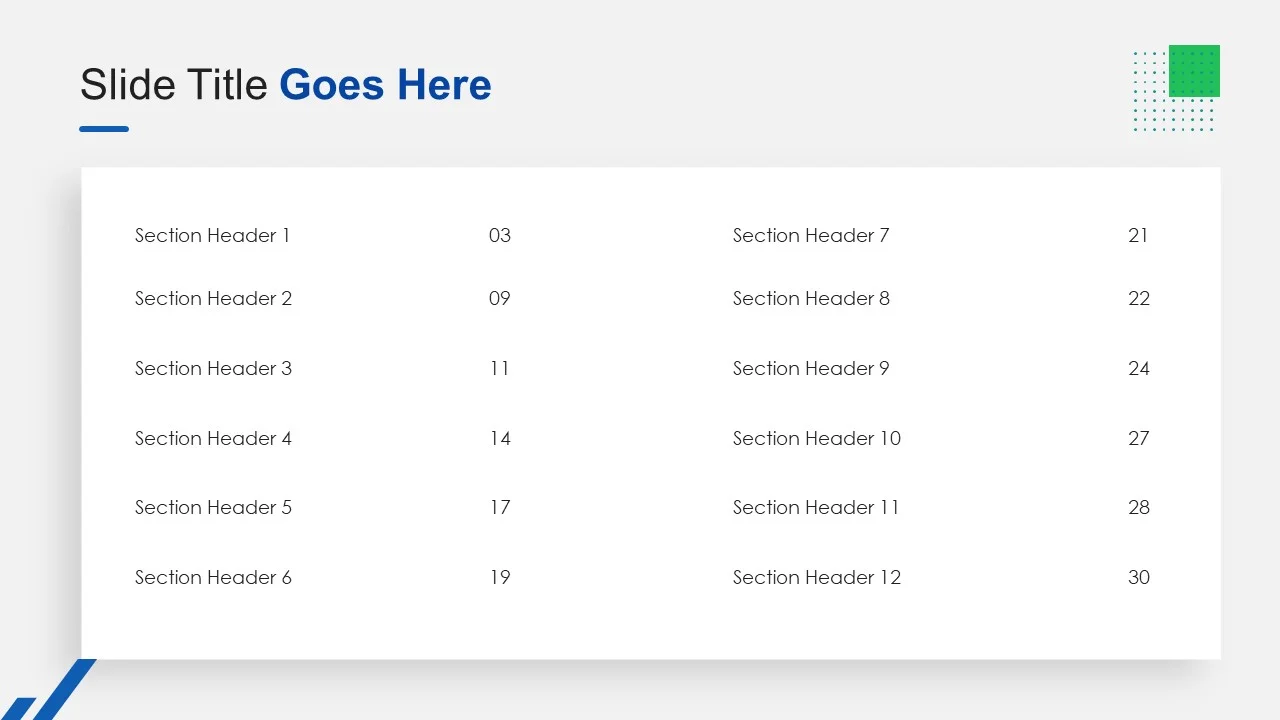Open the Section Header 1 entry
1280x720 pixels.
click(212, 236)
